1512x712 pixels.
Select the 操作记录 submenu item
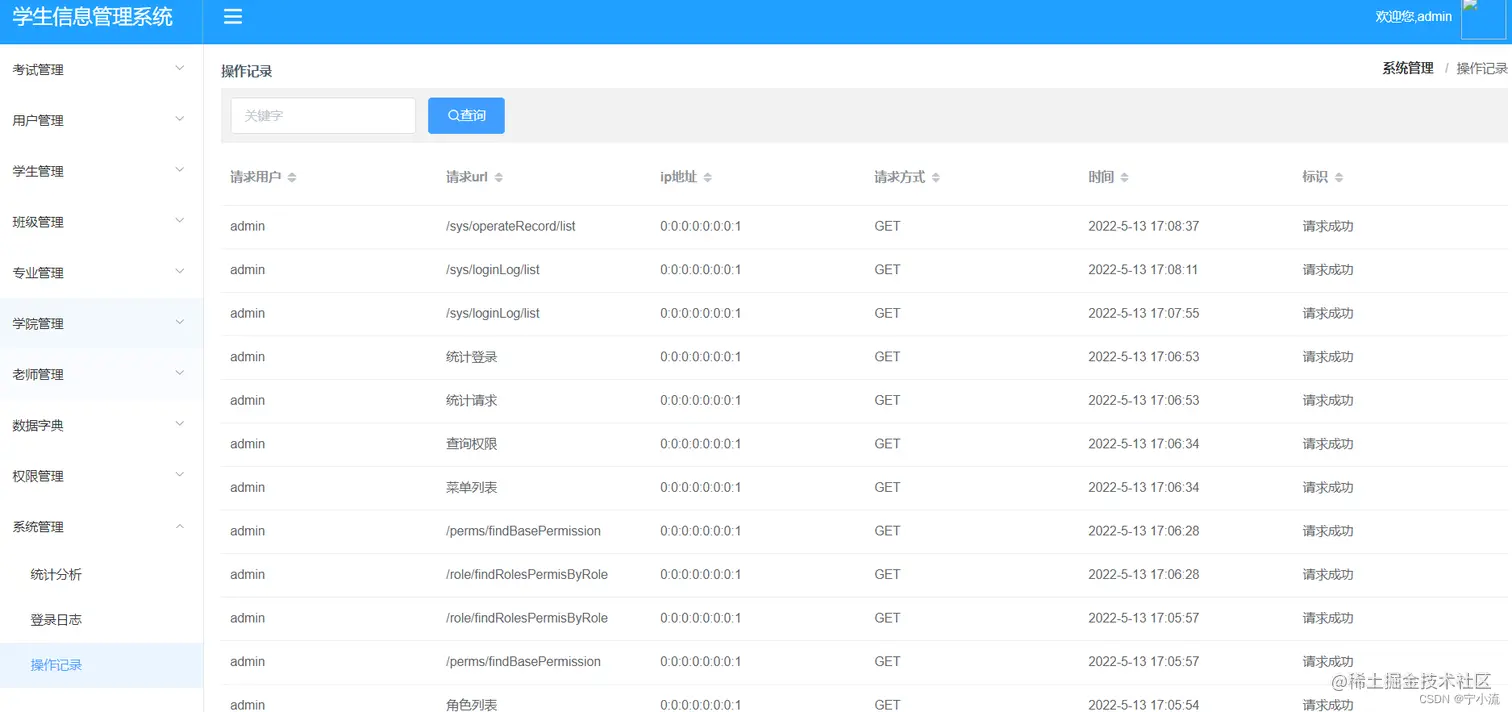click(101, 665)
